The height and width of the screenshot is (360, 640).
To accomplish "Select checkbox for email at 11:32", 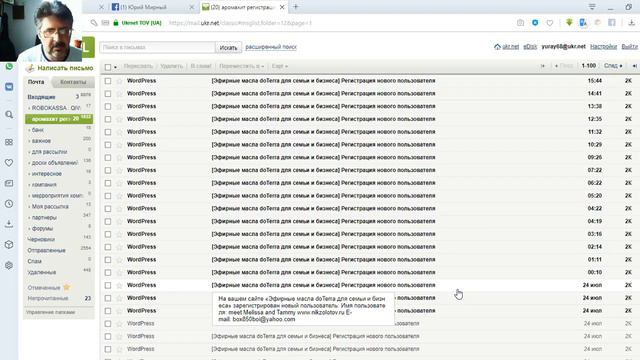I will (108, 132).
